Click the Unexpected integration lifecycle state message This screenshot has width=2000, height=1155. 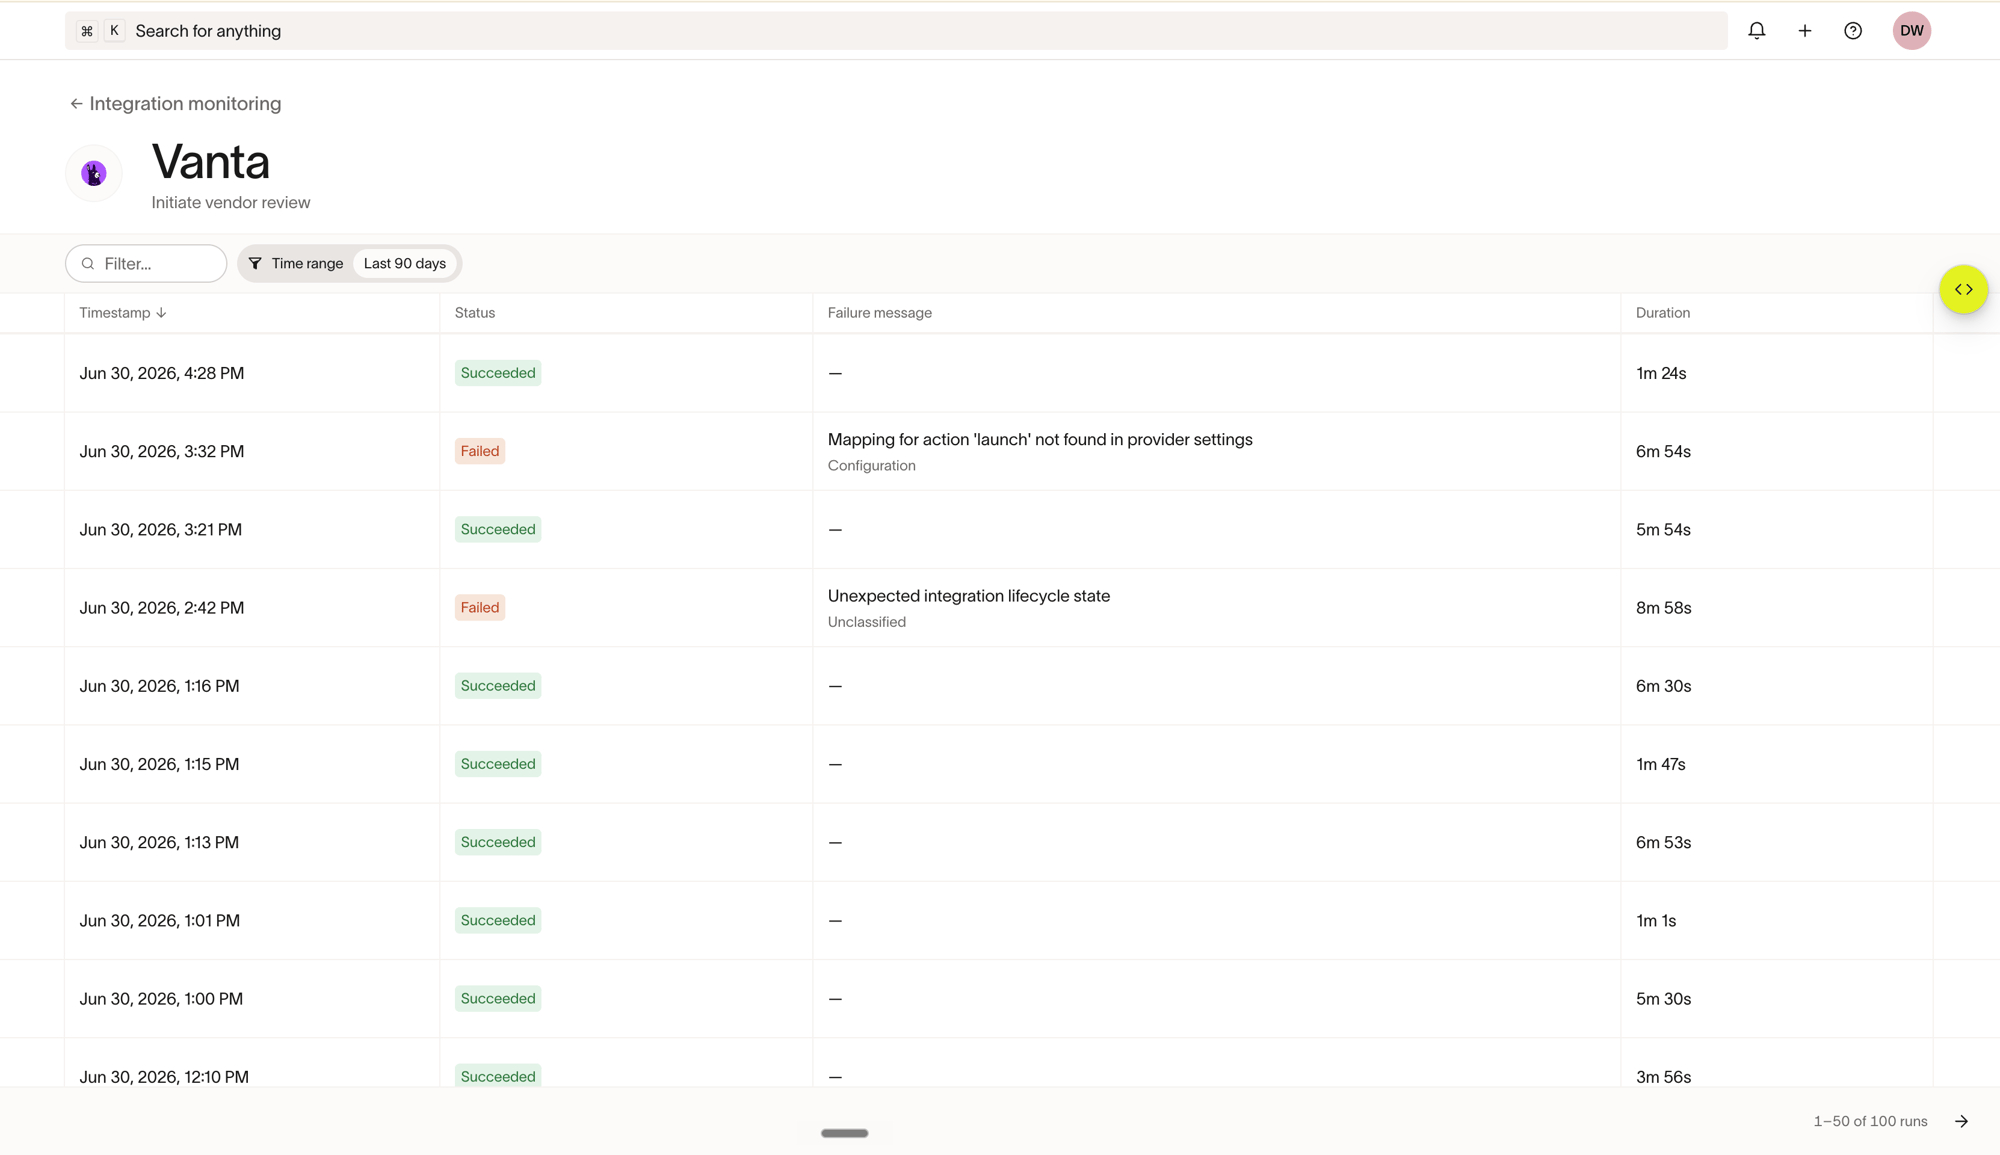[x=969, y=596]
